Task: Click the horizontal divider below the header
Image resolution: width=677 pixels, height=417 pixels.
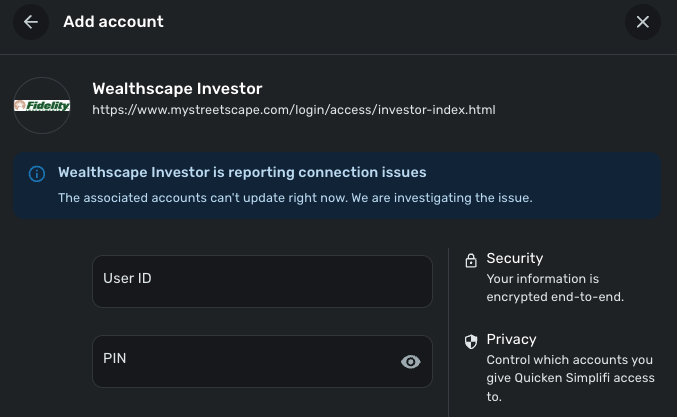Action: pyautogui.click(x=338, y=54)
